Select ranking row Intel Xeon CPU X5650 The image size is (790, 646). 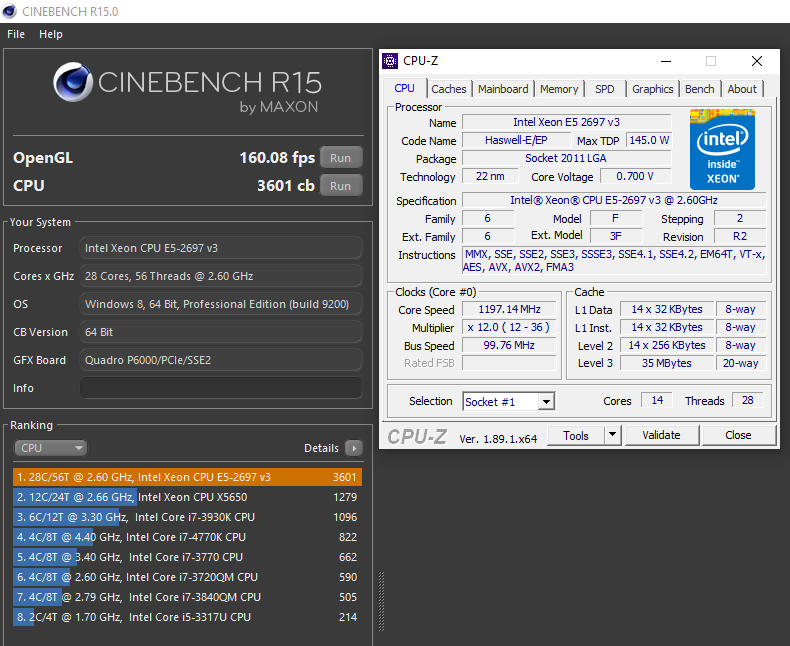[x=187, y=497]
